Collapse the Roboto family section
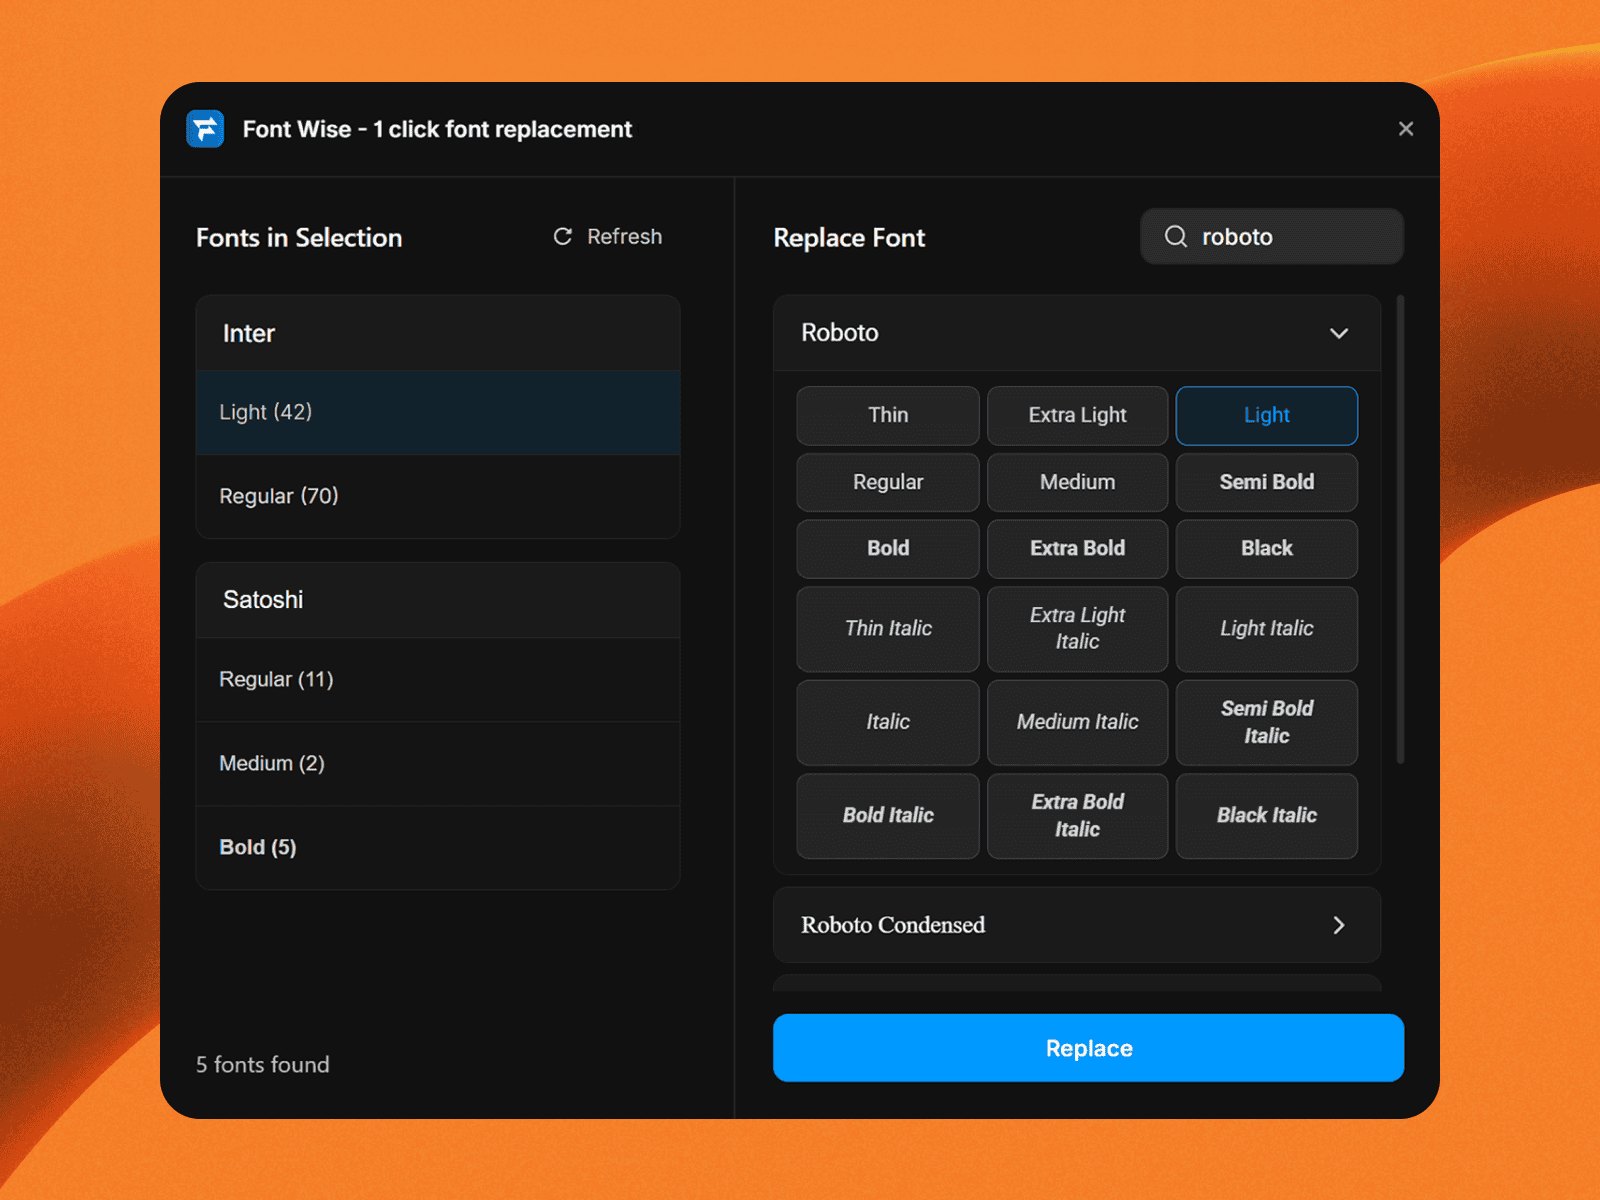The image size is (1600, 1200). pyautogui.click(x=1340, y=333)
